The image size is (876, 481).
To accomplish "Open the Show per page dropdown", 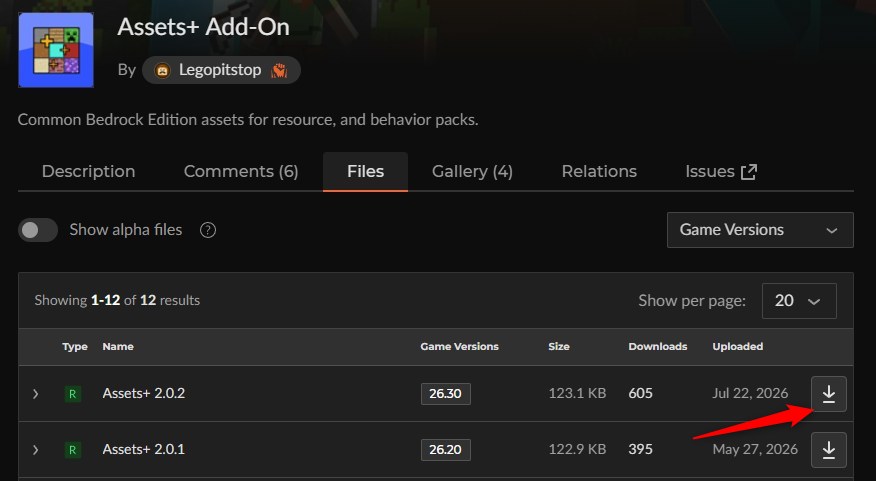I will [799, 301].
